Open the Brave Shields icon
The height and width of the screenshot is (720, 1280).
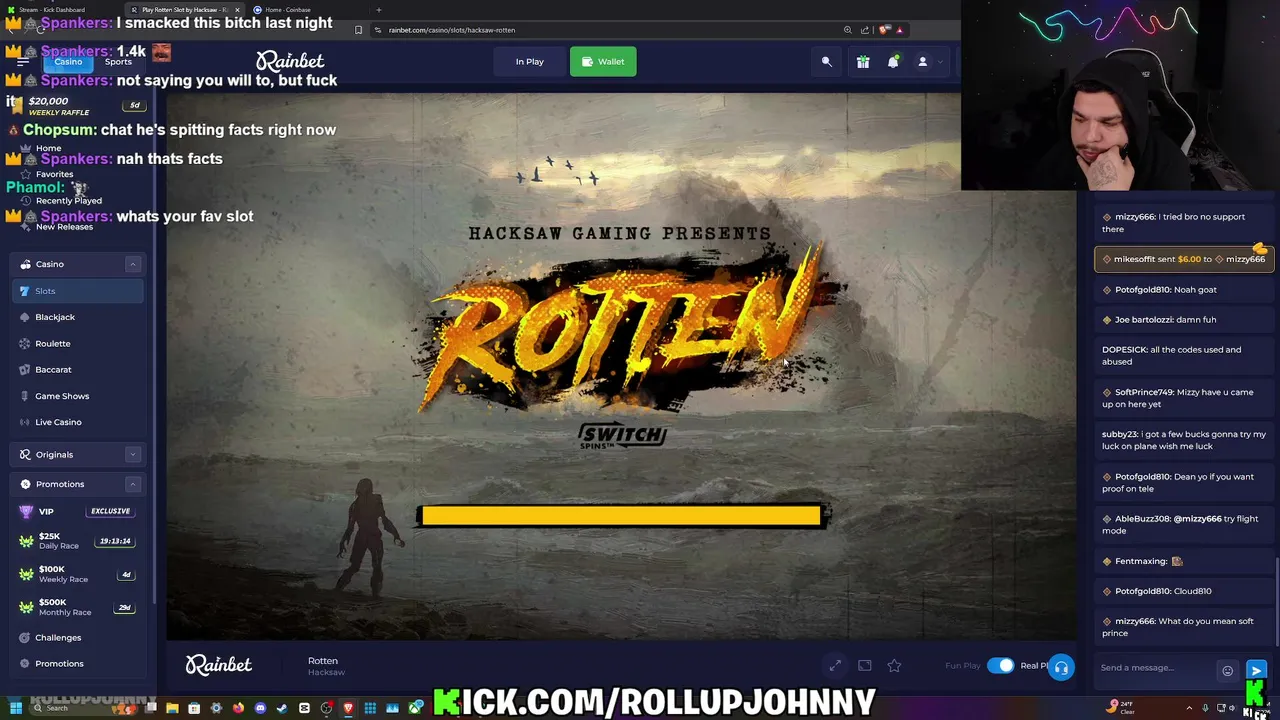click(884, 30)
